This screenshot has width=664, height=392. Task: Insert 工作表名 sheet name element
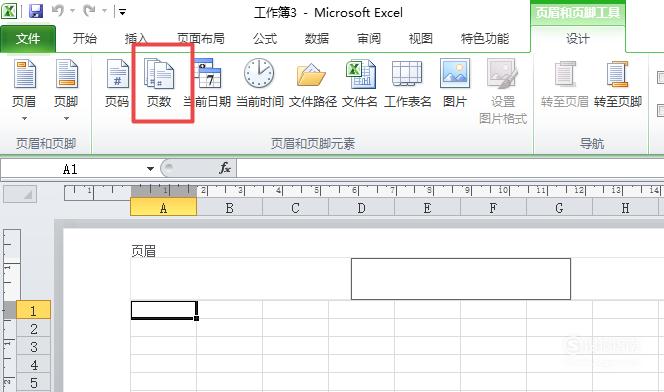407,84
